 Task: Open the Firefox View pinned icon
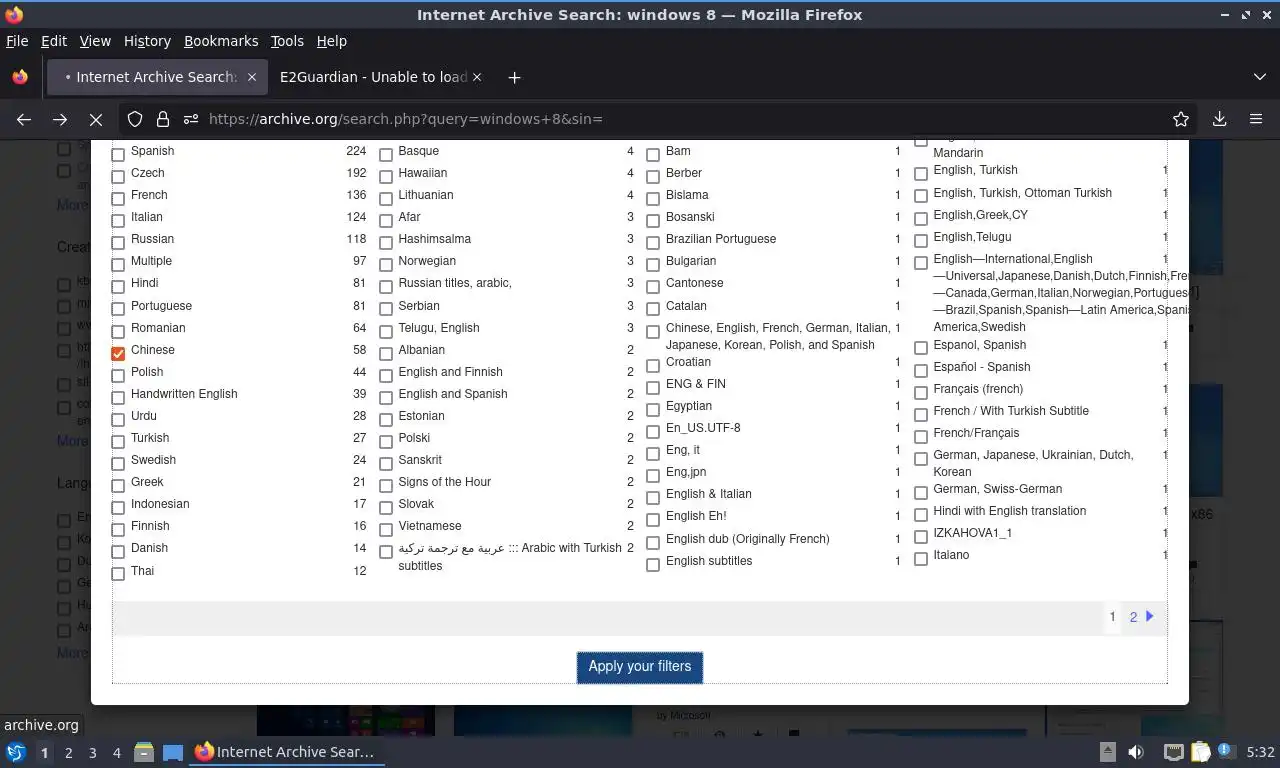click(20, 77)
